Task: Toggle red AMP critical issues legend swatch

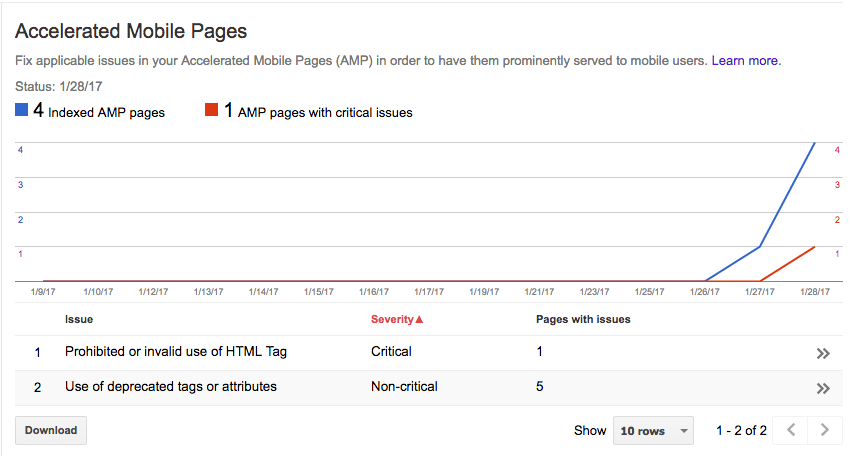Action: coord(211,109)
